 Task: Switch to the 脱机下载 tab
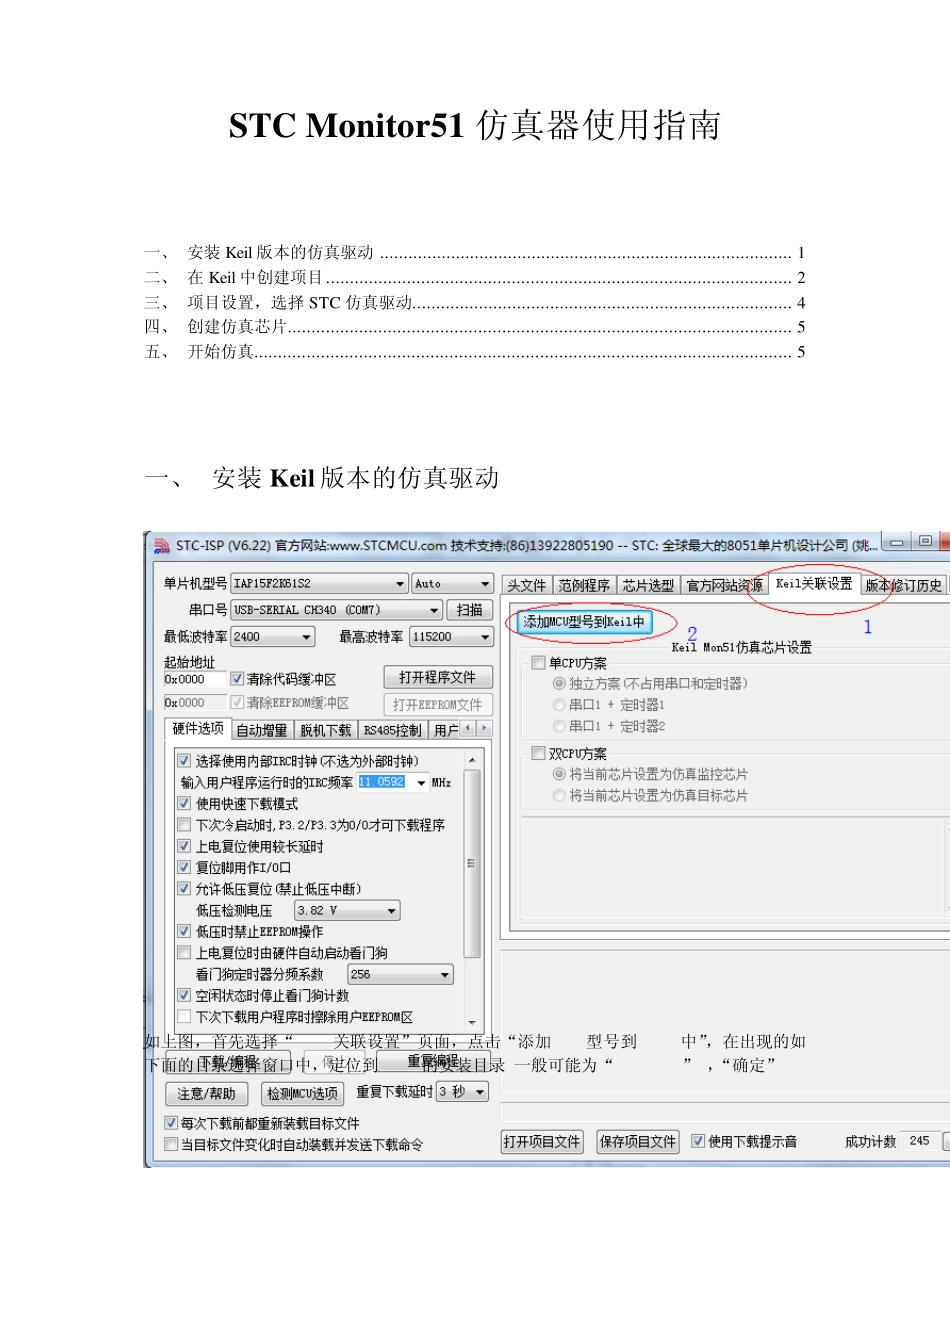click(x=326, y=731)
